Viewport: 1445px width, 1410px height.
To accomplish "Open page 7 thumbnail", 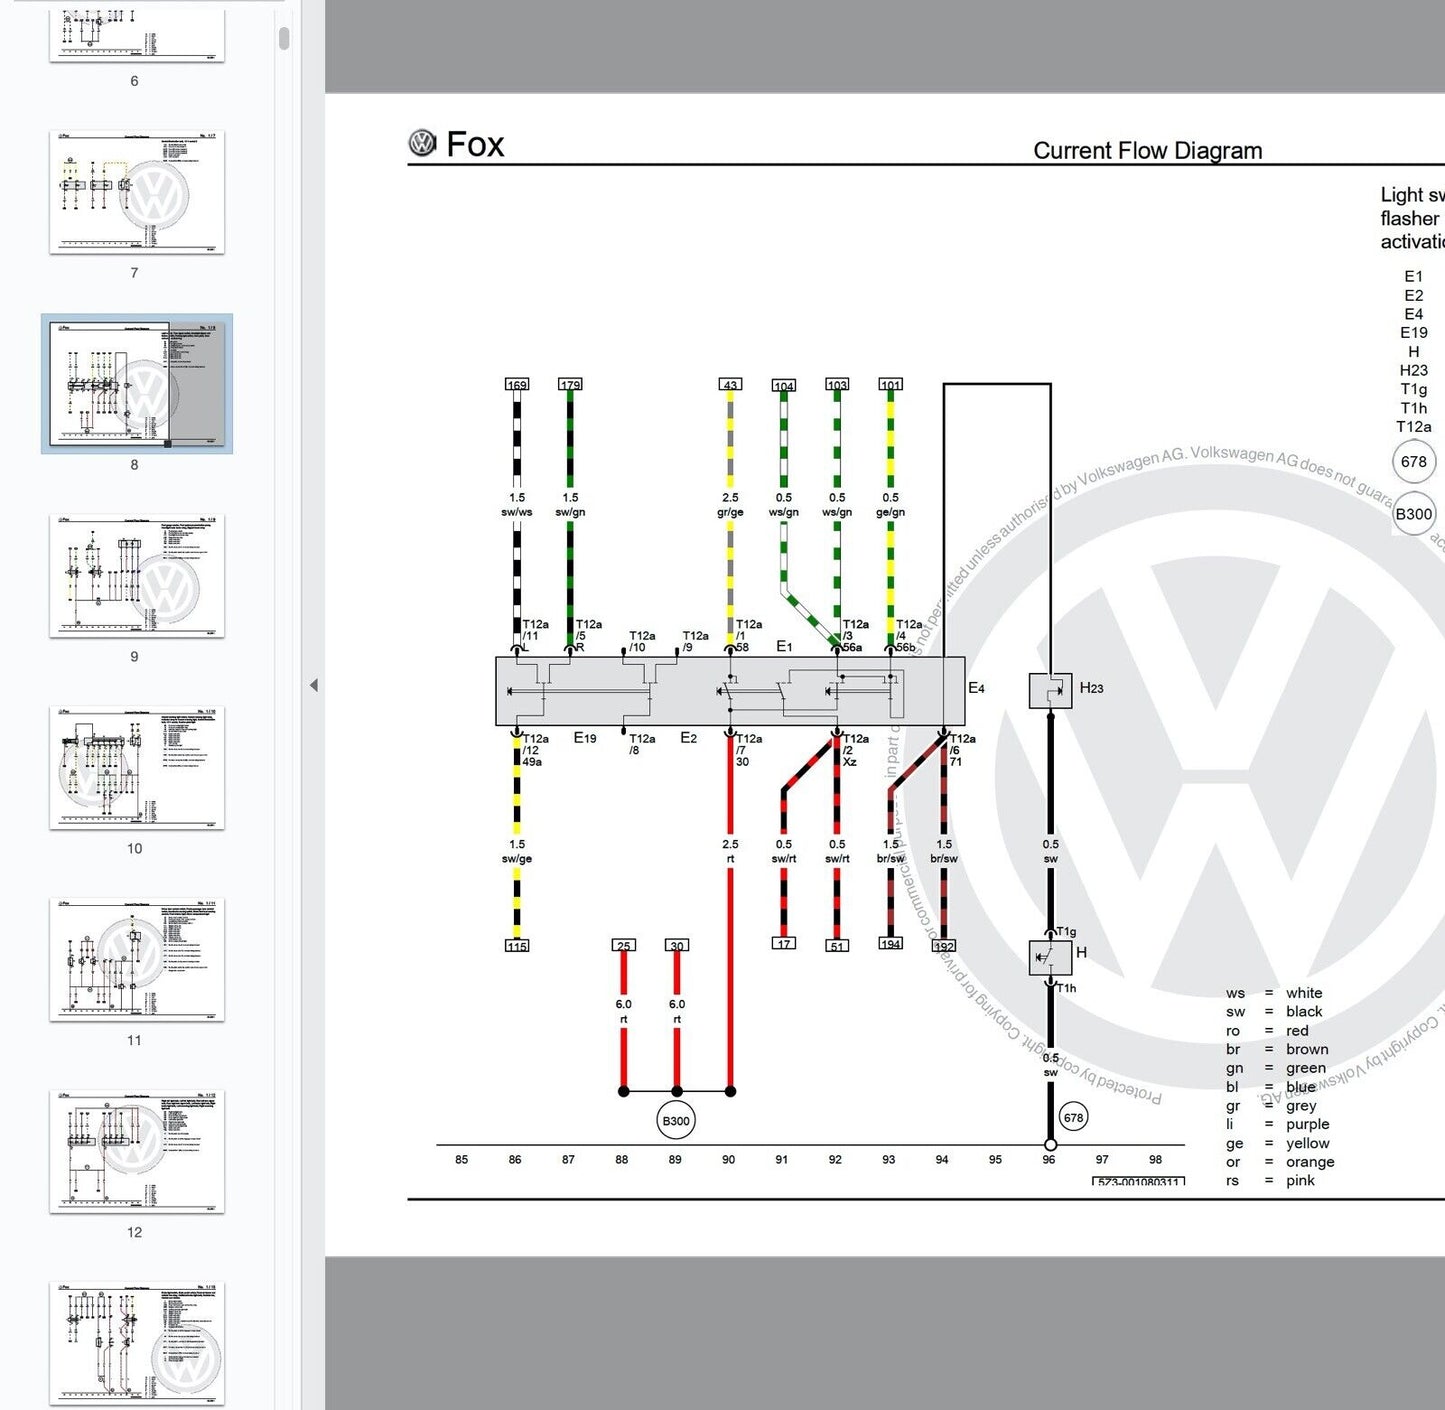I will (137, 192).
